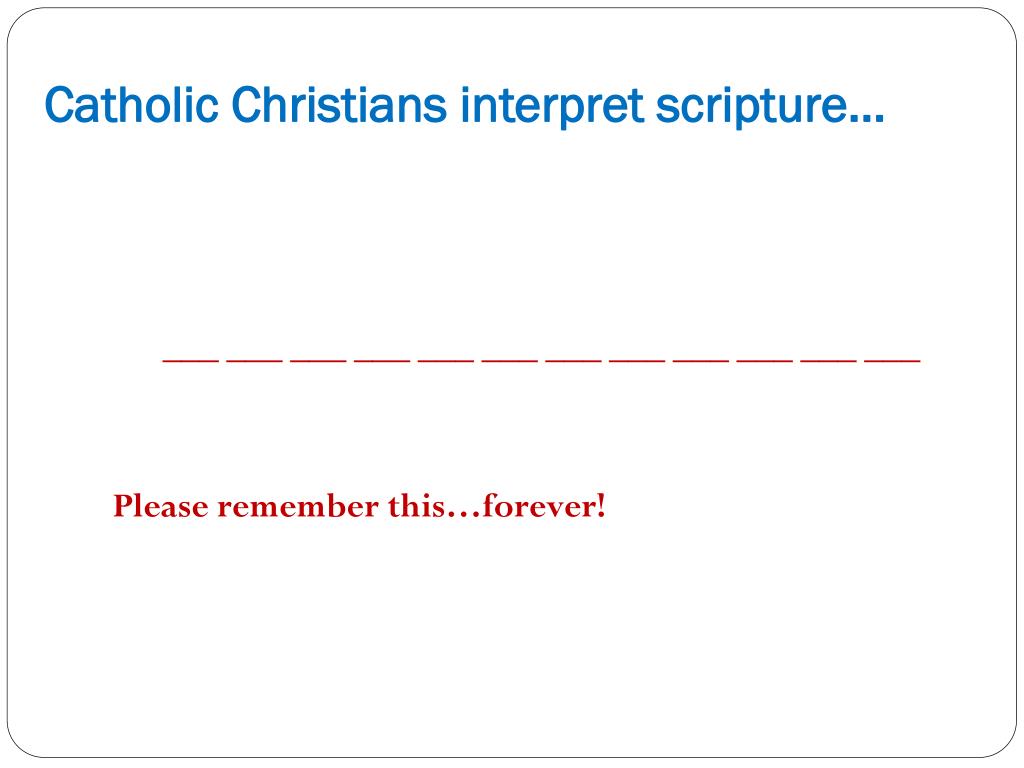
Task: Select the eleventh red blank line
Action: pyautogui.click(x=829, y=360)
